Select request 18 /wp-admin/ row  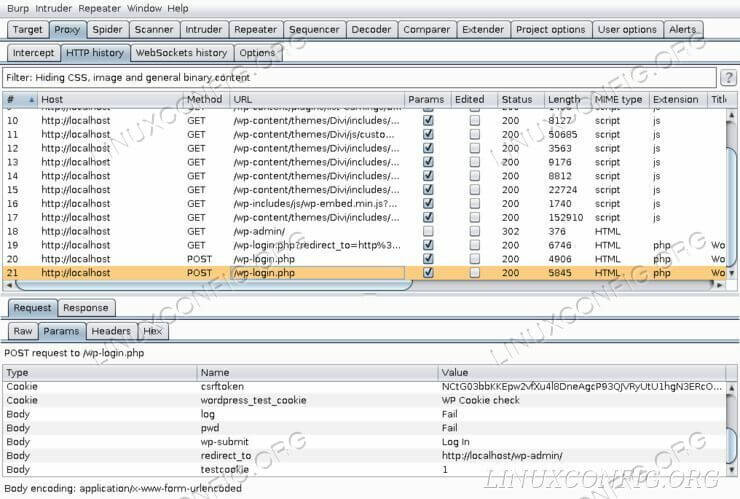pos(364,231)
